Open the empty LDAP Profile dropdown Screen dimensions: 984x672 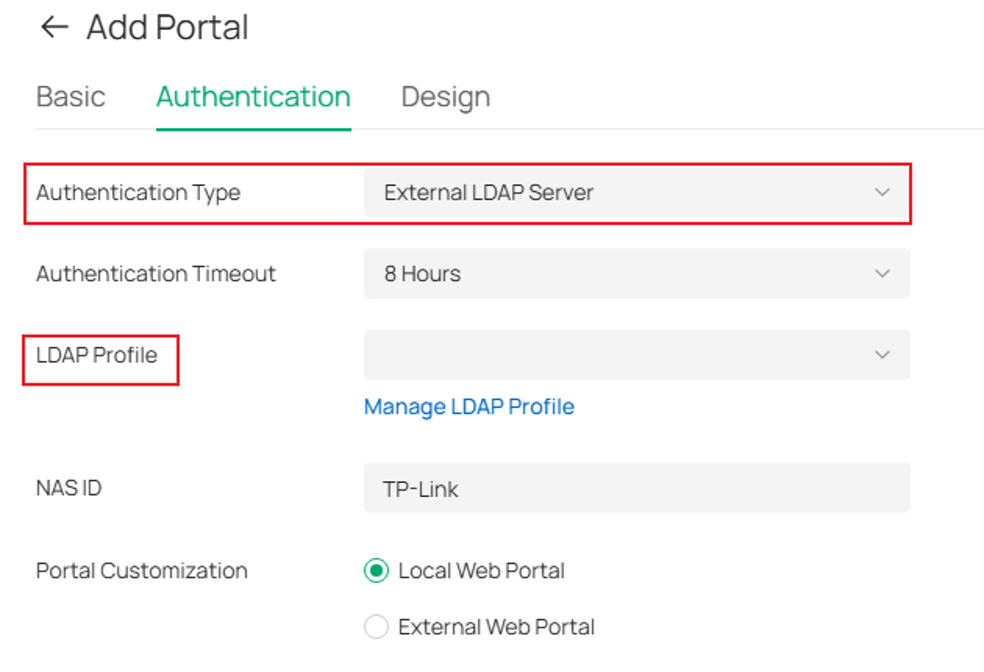(x=636, y=355)
